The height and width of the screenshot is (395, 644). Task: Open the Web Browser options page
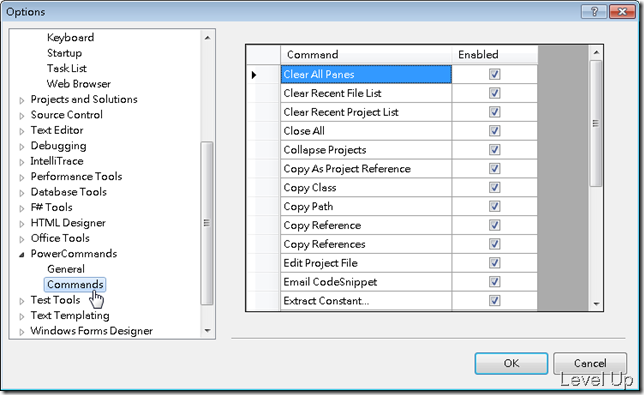[78, 84]
